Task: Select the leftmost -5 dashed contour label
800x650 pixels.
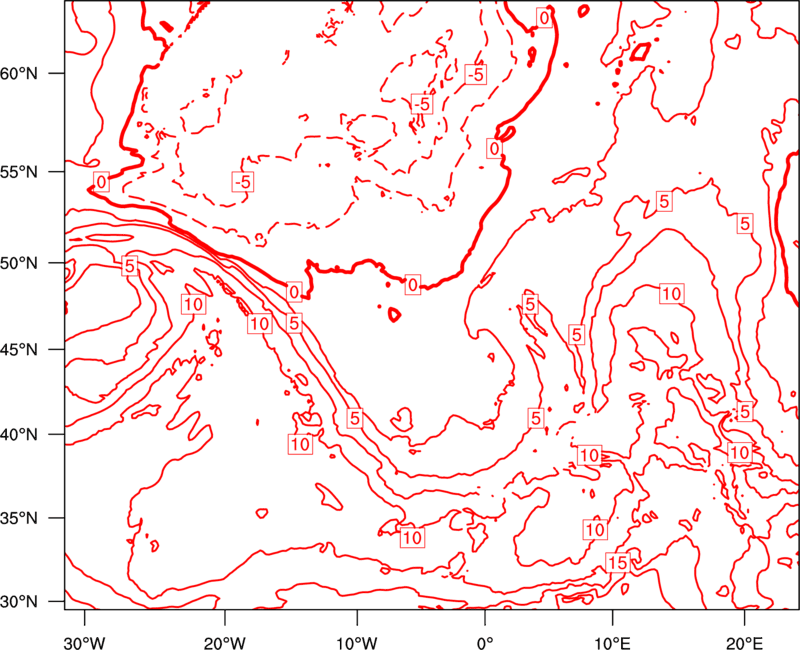Action: coord(242,181)
